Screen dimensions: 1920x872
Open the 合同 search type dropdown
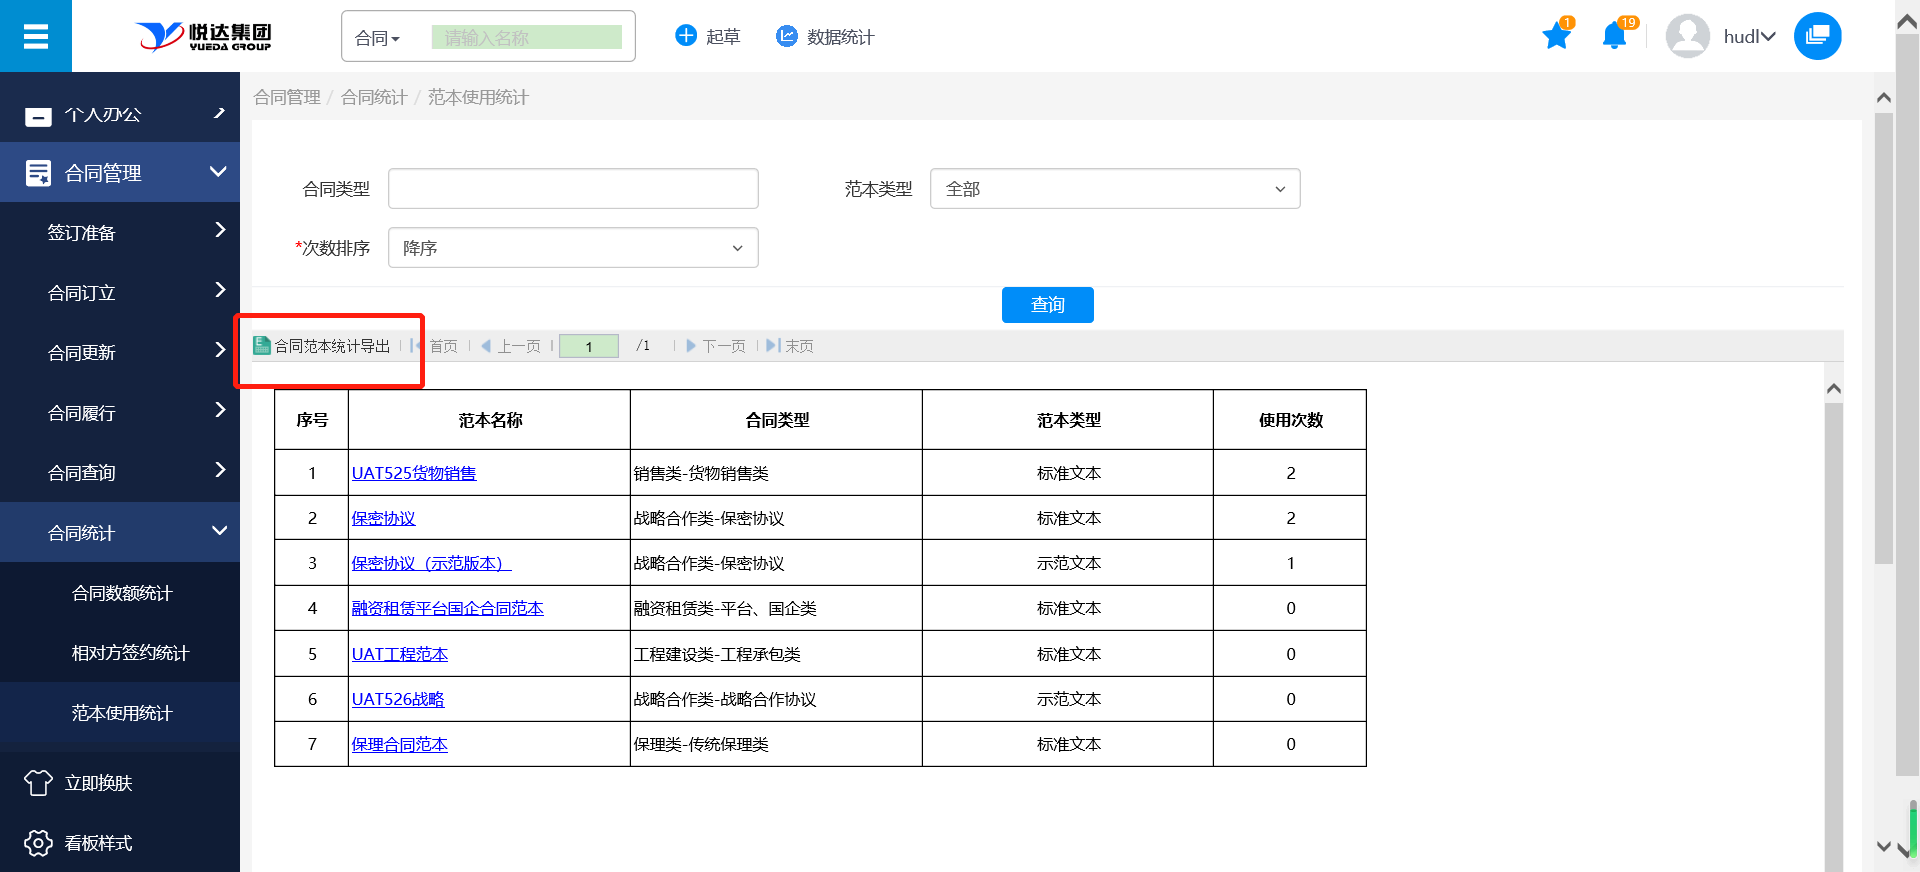tap(378, 38)
